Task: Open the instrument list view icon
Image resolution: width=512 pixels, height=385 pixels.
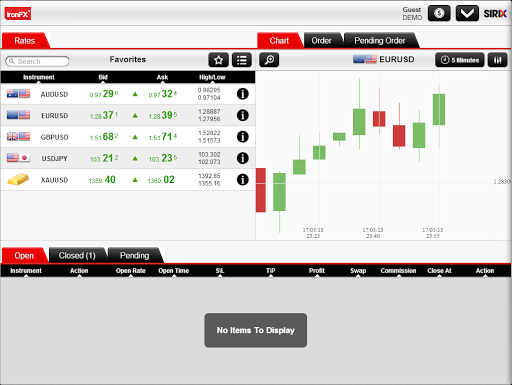Action: point(242,60)
